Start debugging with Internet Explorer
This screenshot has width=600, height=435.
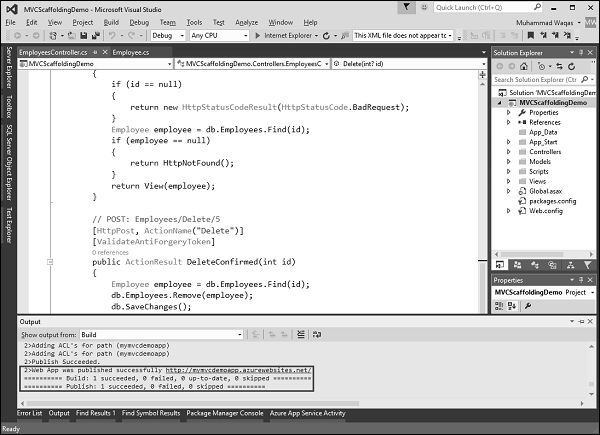pyautogui.click(x=284, y=36)
